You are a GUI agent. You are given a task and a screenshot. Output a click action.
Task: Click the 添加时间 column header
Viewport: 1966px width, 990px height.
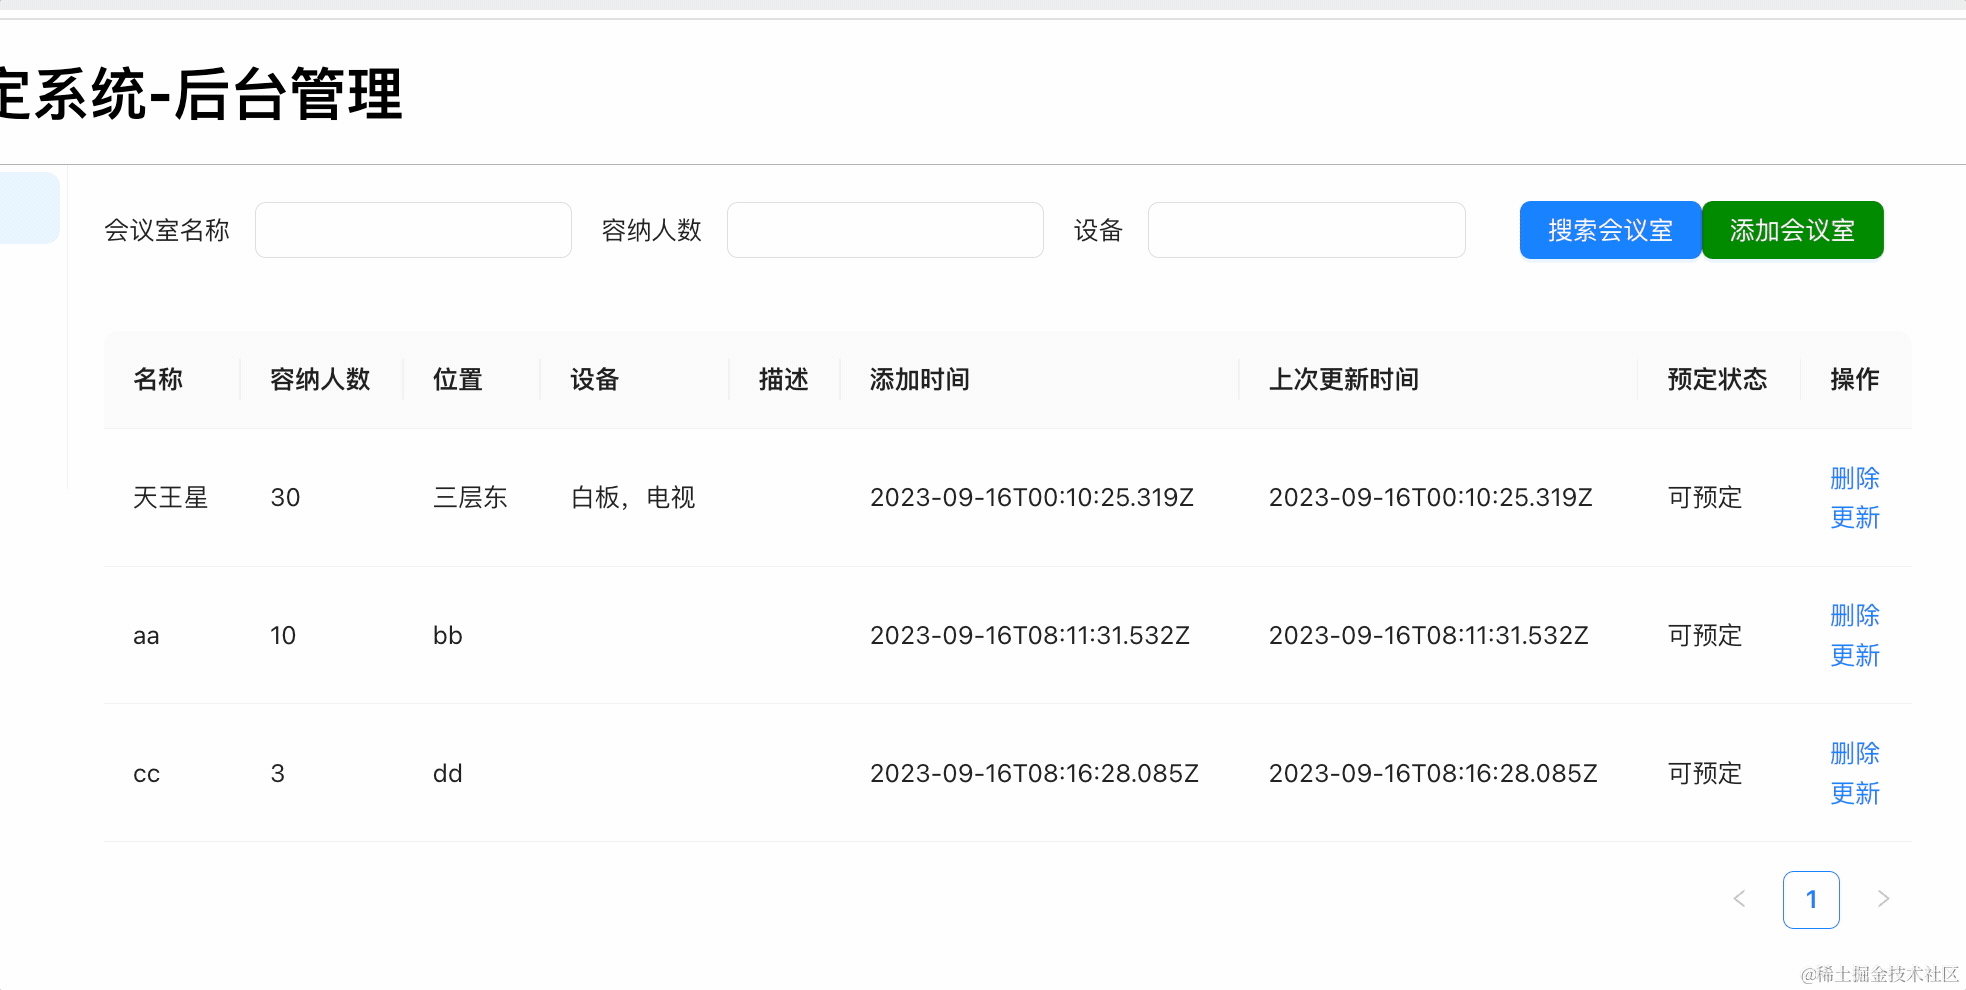919,380
